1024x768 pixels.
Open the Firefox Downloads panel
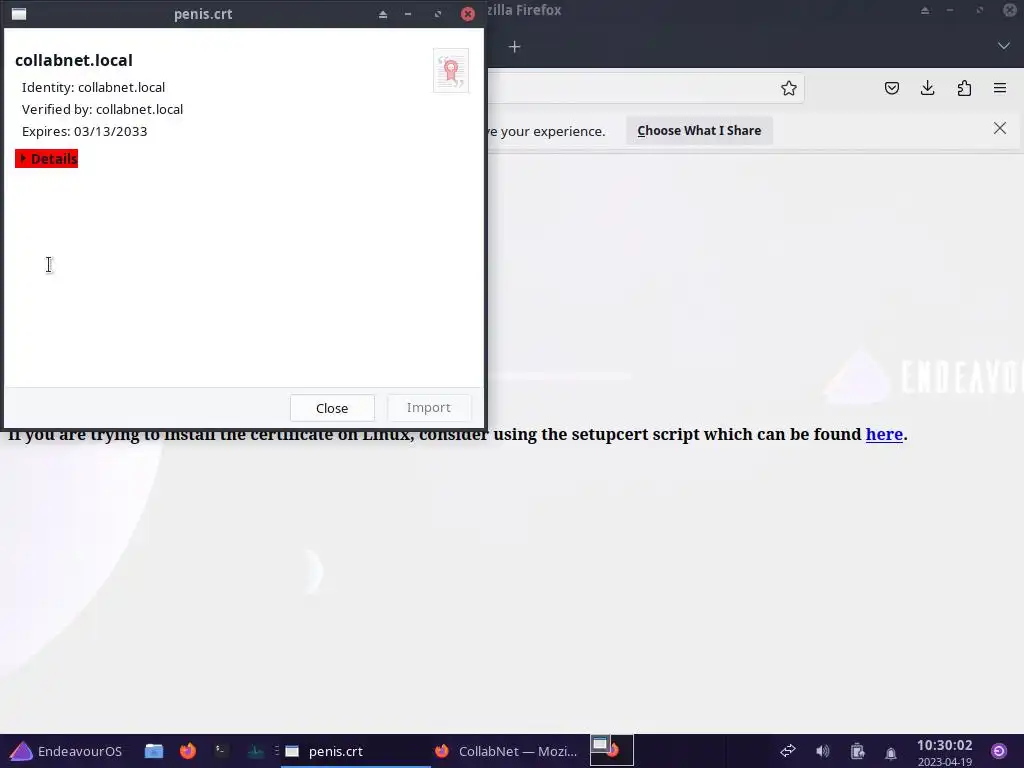[927, 88]
